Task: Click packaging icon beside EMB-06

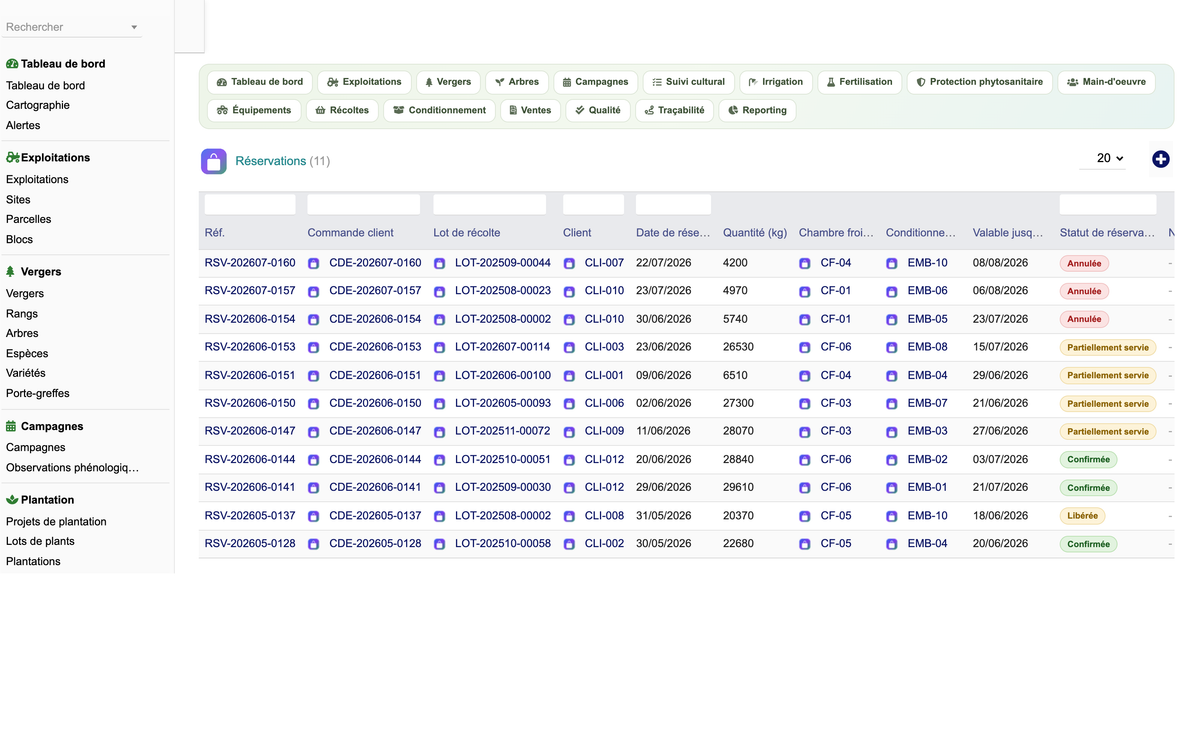Action: pos(892,292)
